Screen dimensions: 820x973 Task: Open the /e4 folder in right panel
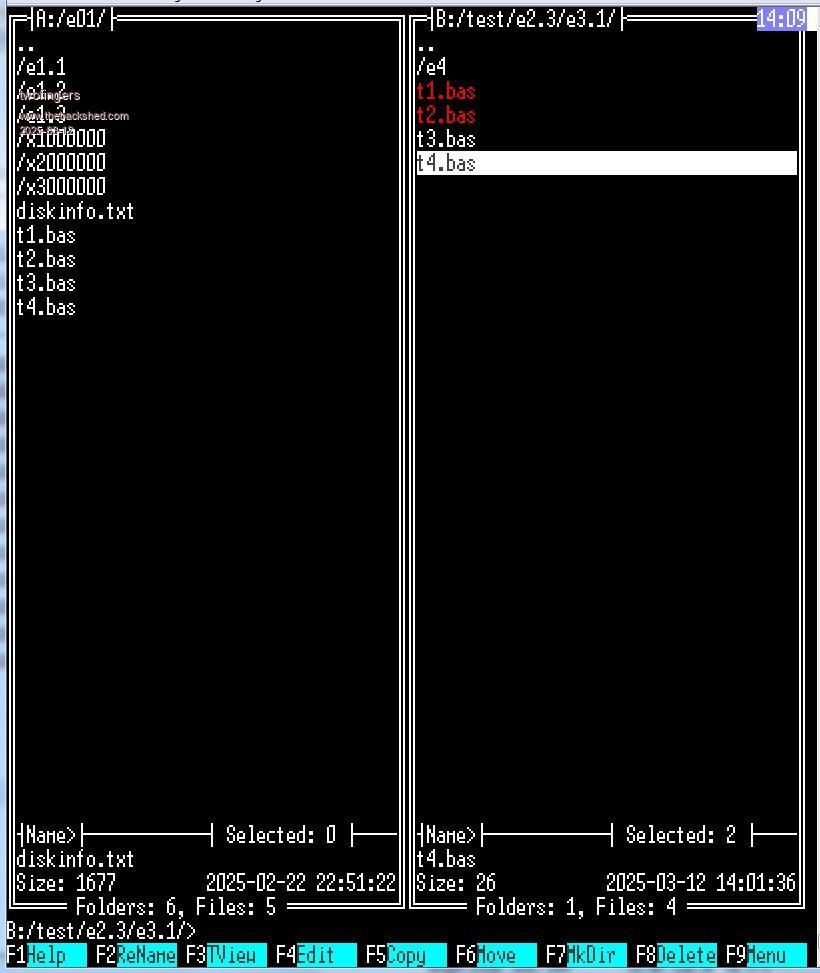[x=432, y=67]
